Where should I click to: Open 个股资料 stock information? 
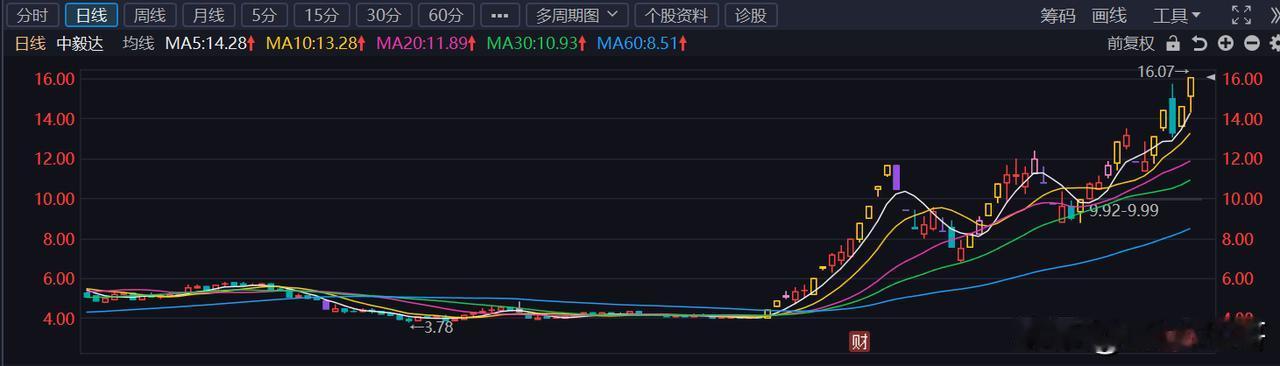click(x=676, y=15)
